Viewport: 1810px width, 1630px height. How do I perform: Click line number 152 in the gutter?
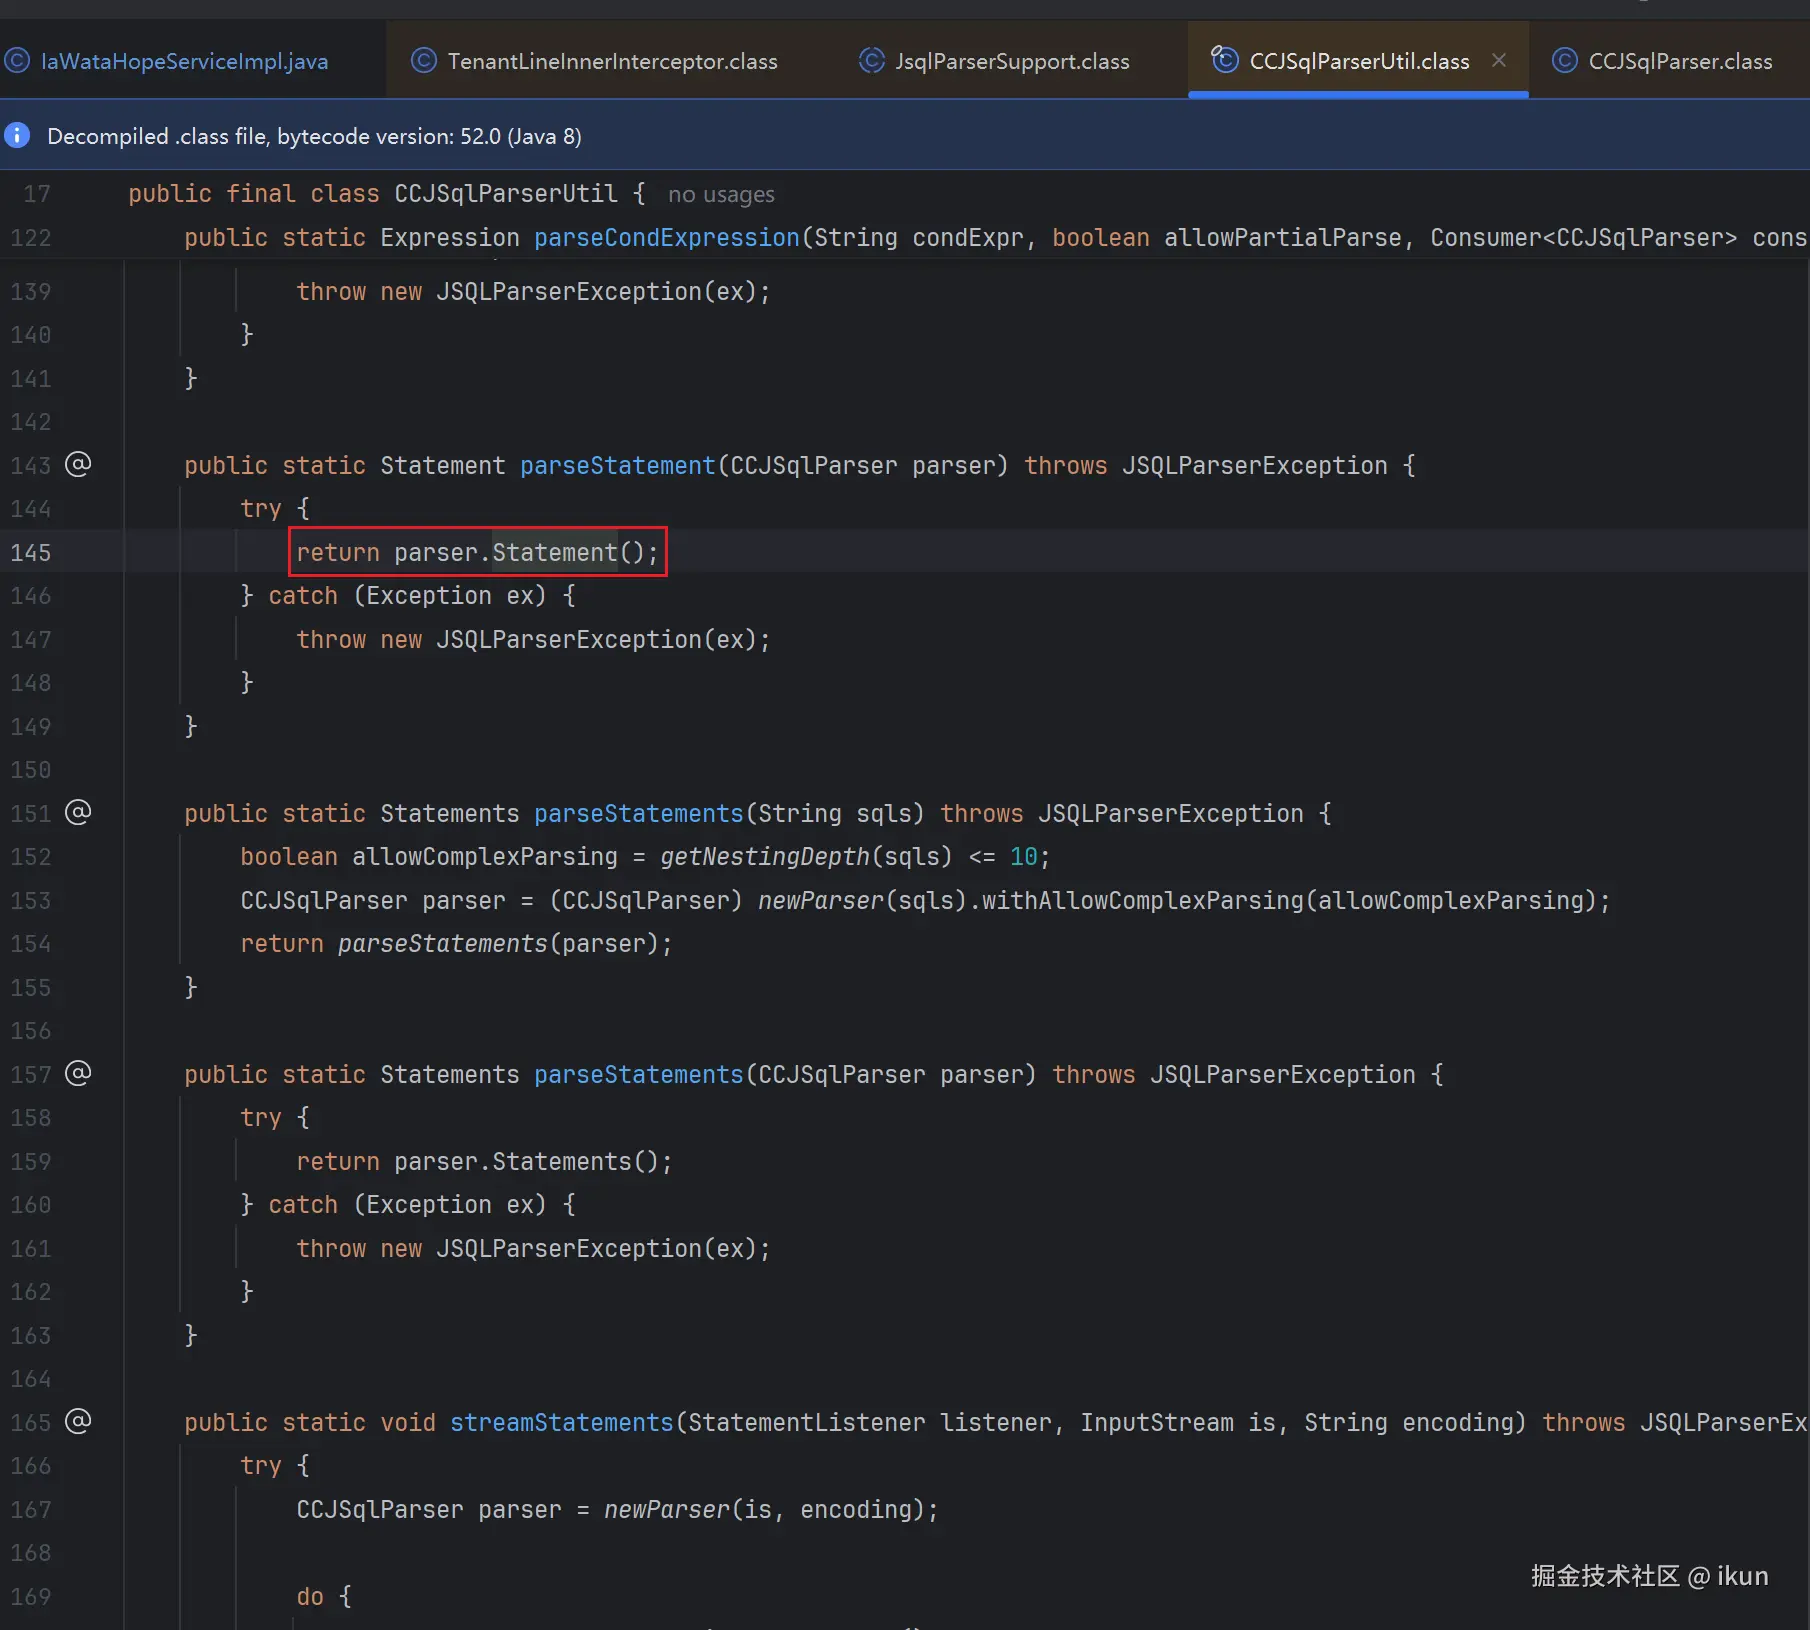pyautogui.click(x=31, y=856)
